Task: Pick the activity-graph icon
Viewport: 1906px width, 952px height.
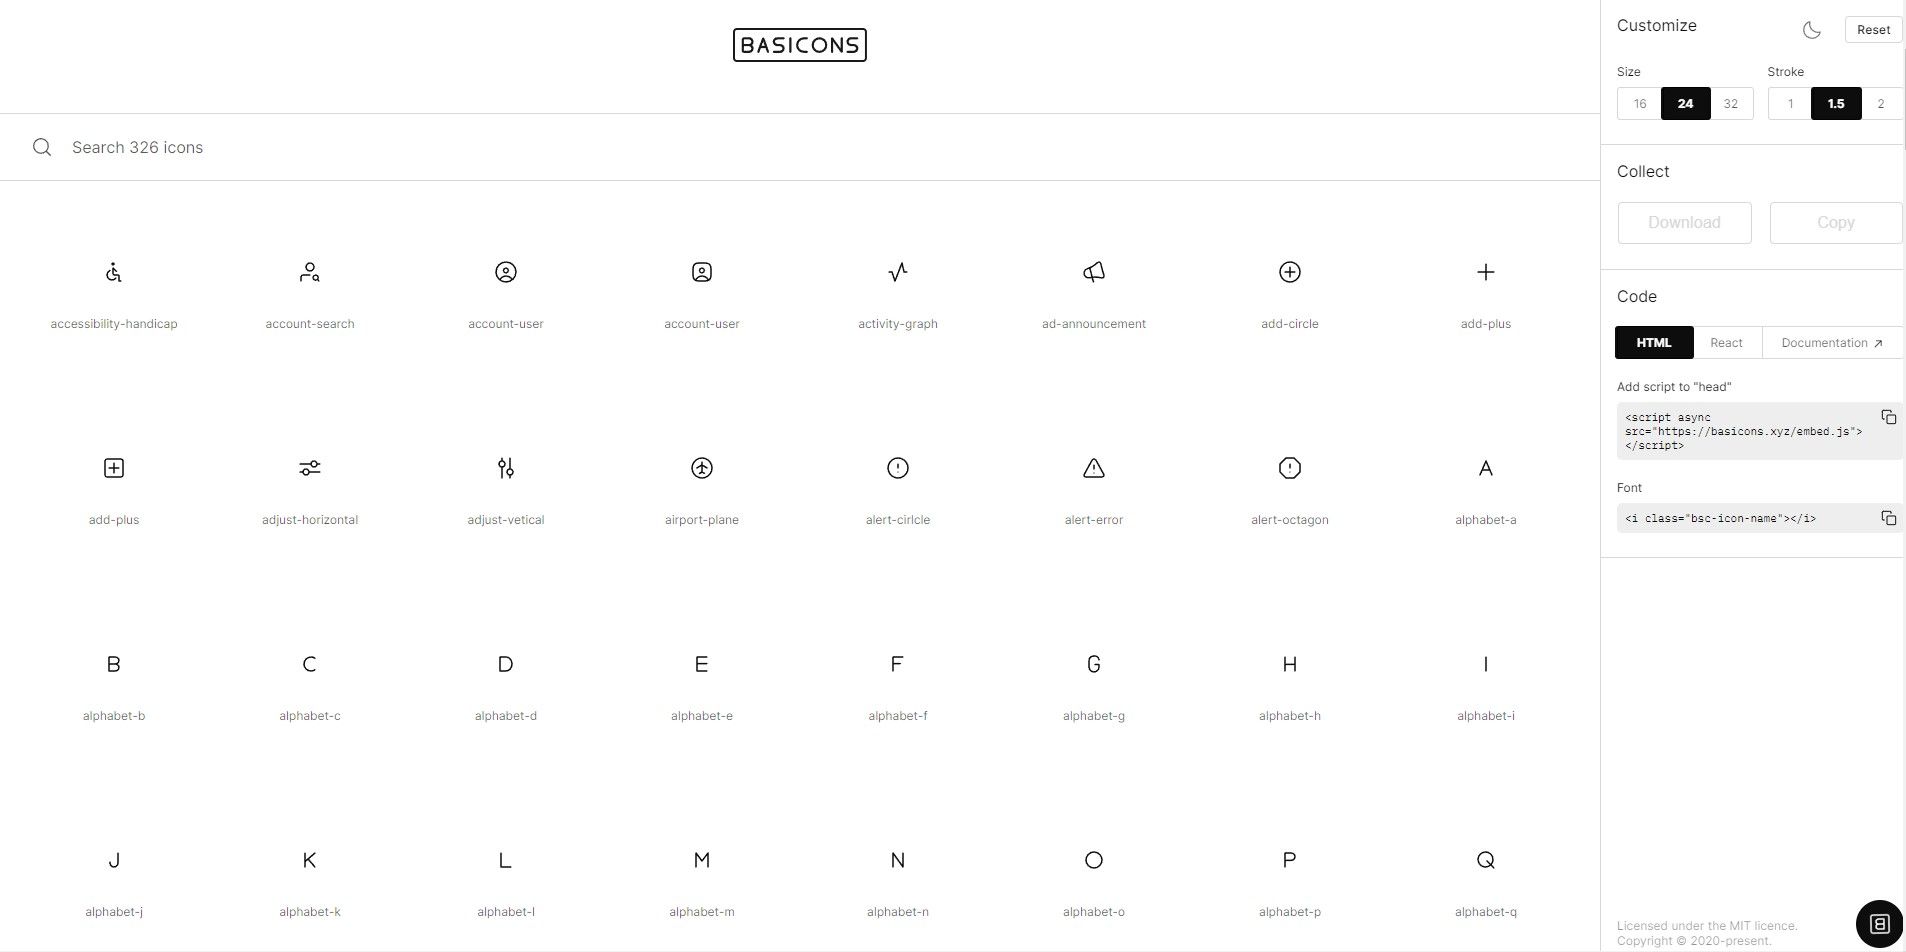Action: [x=898, y=272]
